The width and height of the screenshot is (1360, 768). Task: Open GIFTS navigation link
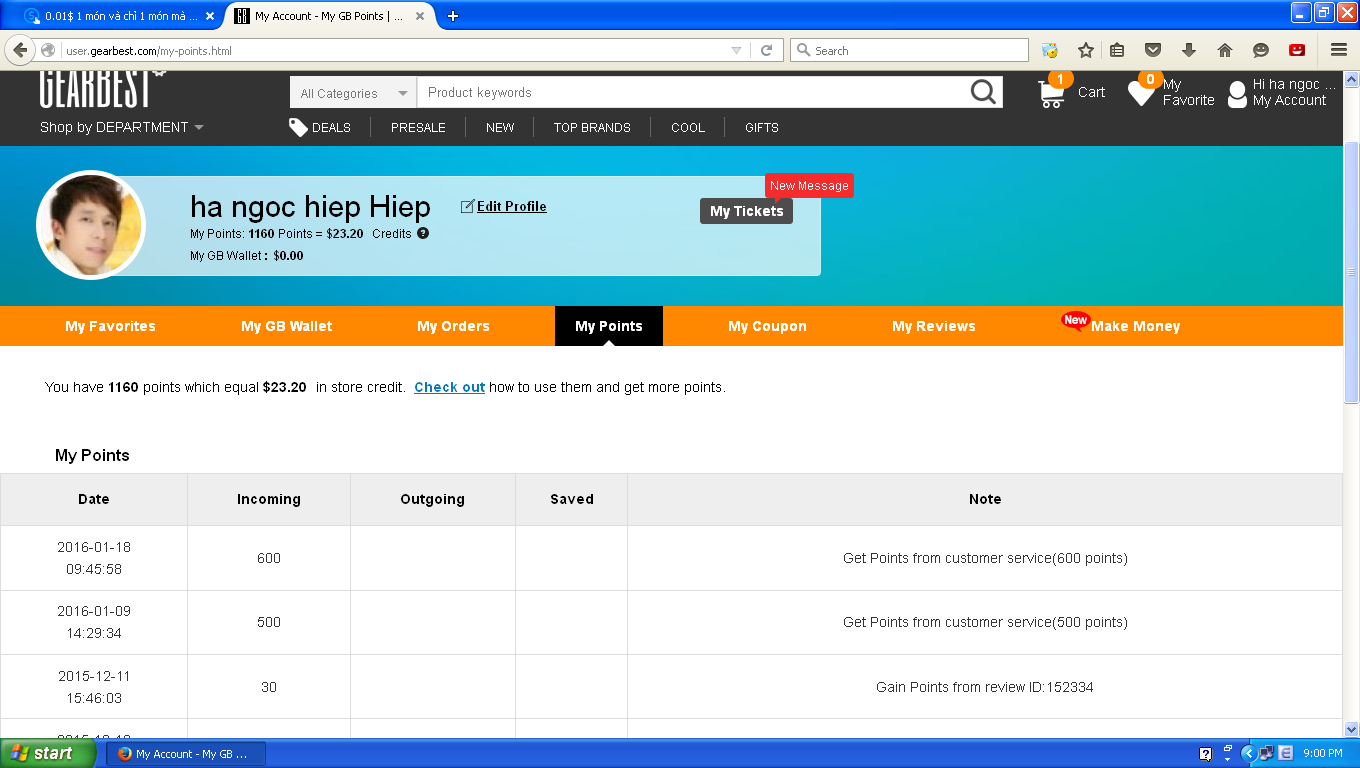pyautogui.click(x=762, y=127)
